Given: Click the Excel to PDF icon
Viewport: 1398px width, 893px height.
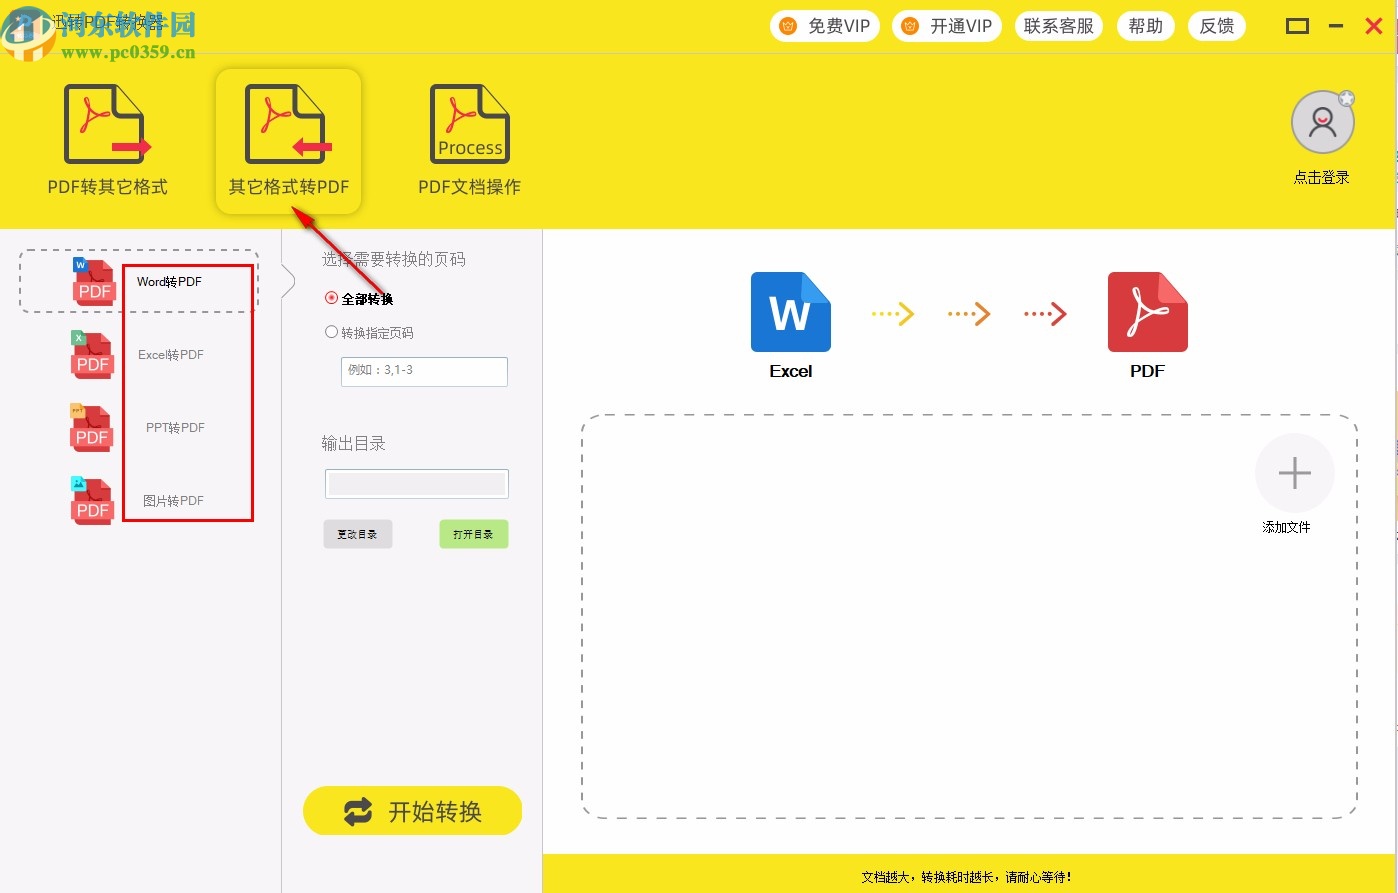Looking at the screenshot, I should [x=92, y=355].
